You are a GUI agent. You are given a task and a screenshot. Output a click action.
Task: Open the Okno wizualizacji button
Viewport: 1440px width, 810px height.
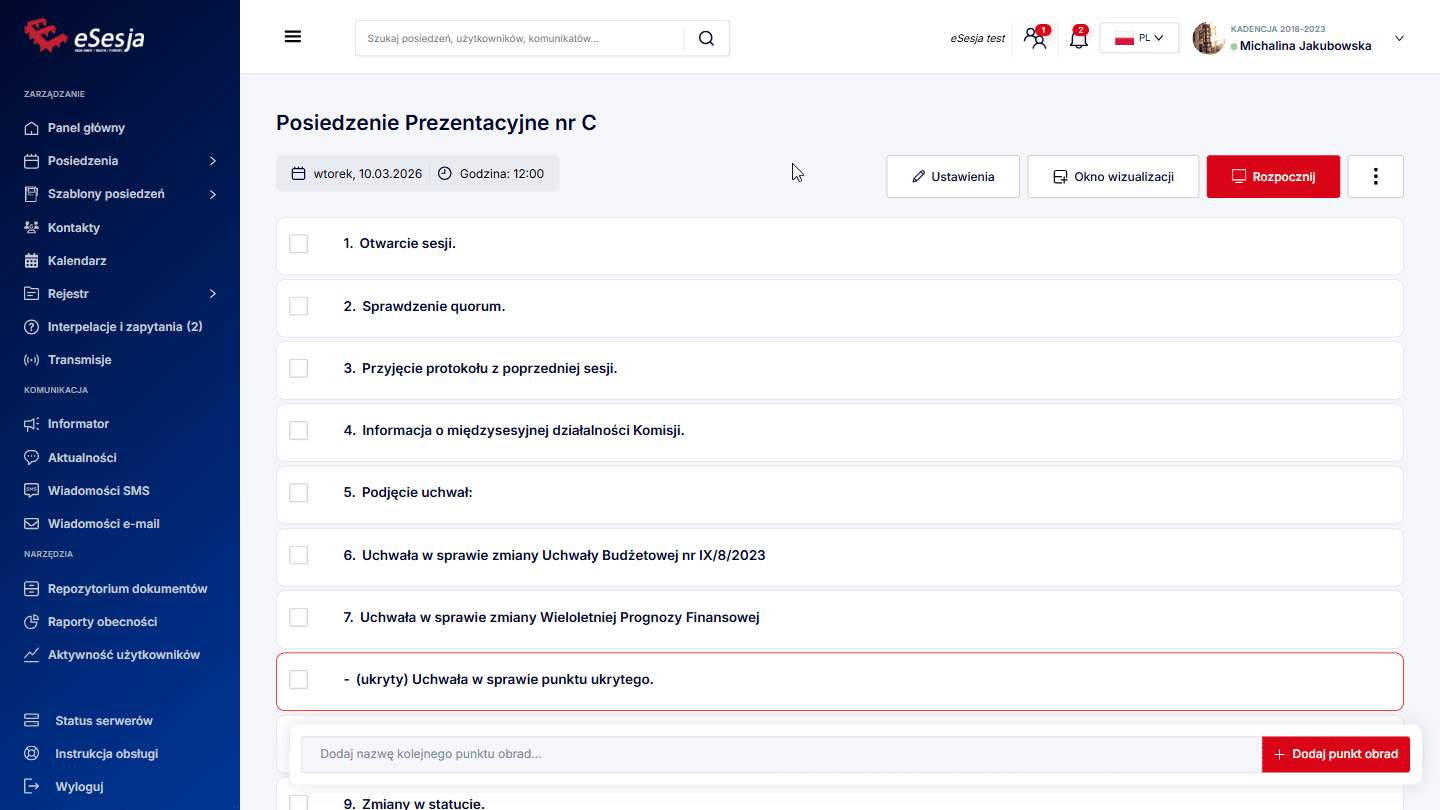tap(1112, 177)
